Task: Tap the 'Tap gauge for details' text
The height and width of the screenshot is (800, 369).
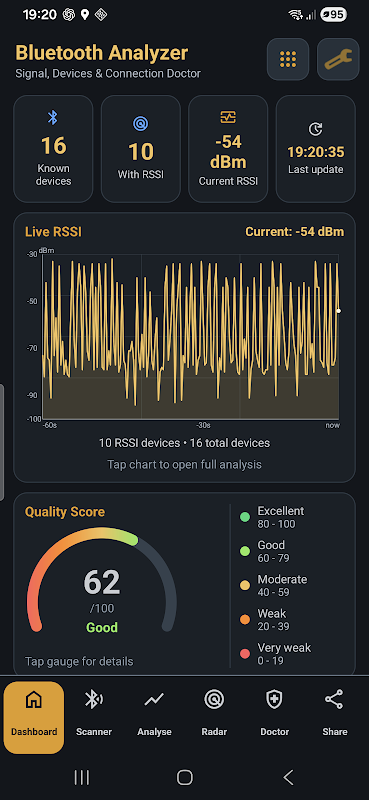Action: [79, 661]
